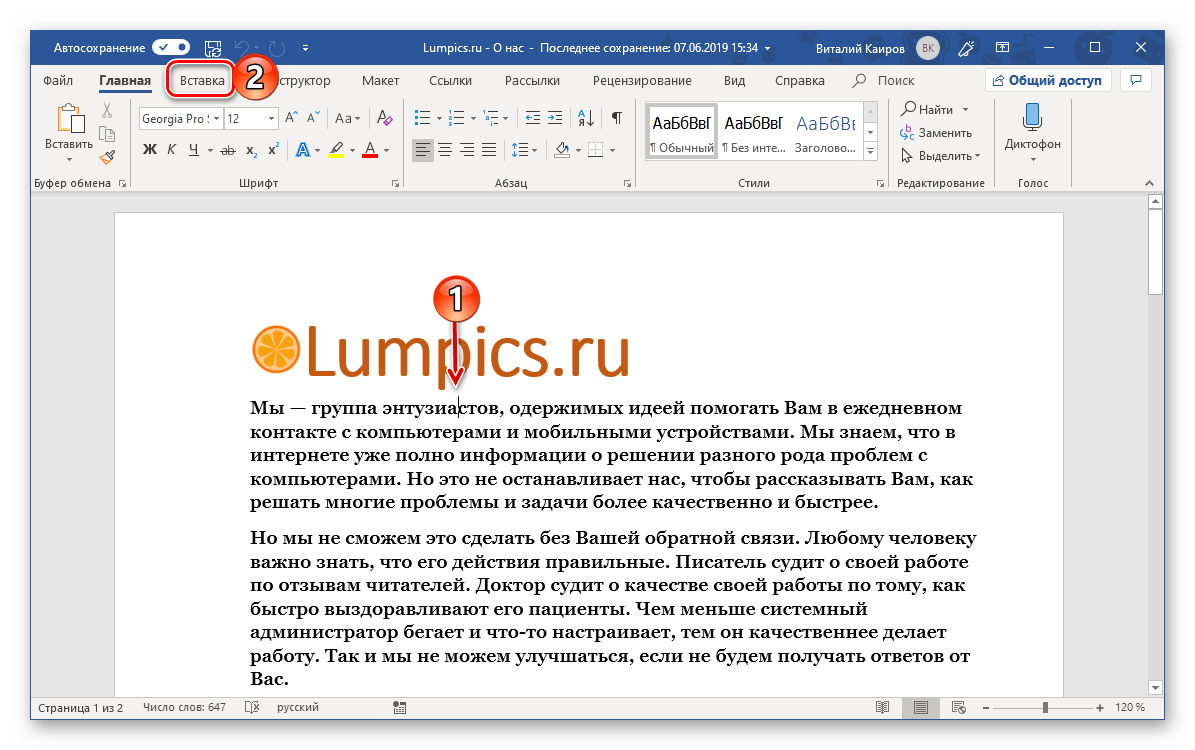The width and height of the screenshot is (1195, 750).
Task: Click the Sort icon in paragraph group
Action: click(x=587, y=118)
